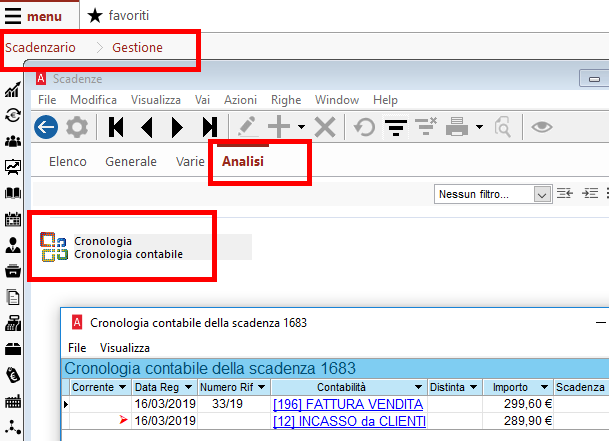Expand the Nessun filtro combo box

[x=542, y=194]
